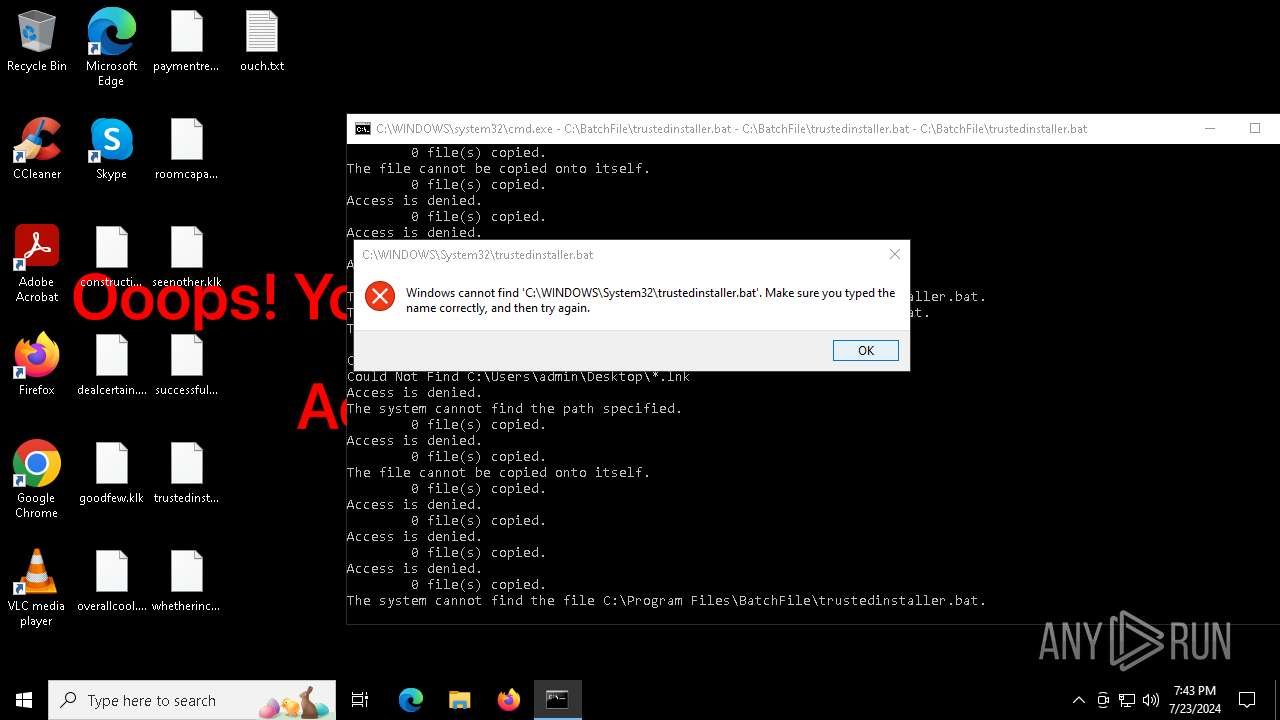Open Adobe Acrobat desktop shortcut
The image size is (1280, 720).
pyautogui.click(x=37, y=264)
